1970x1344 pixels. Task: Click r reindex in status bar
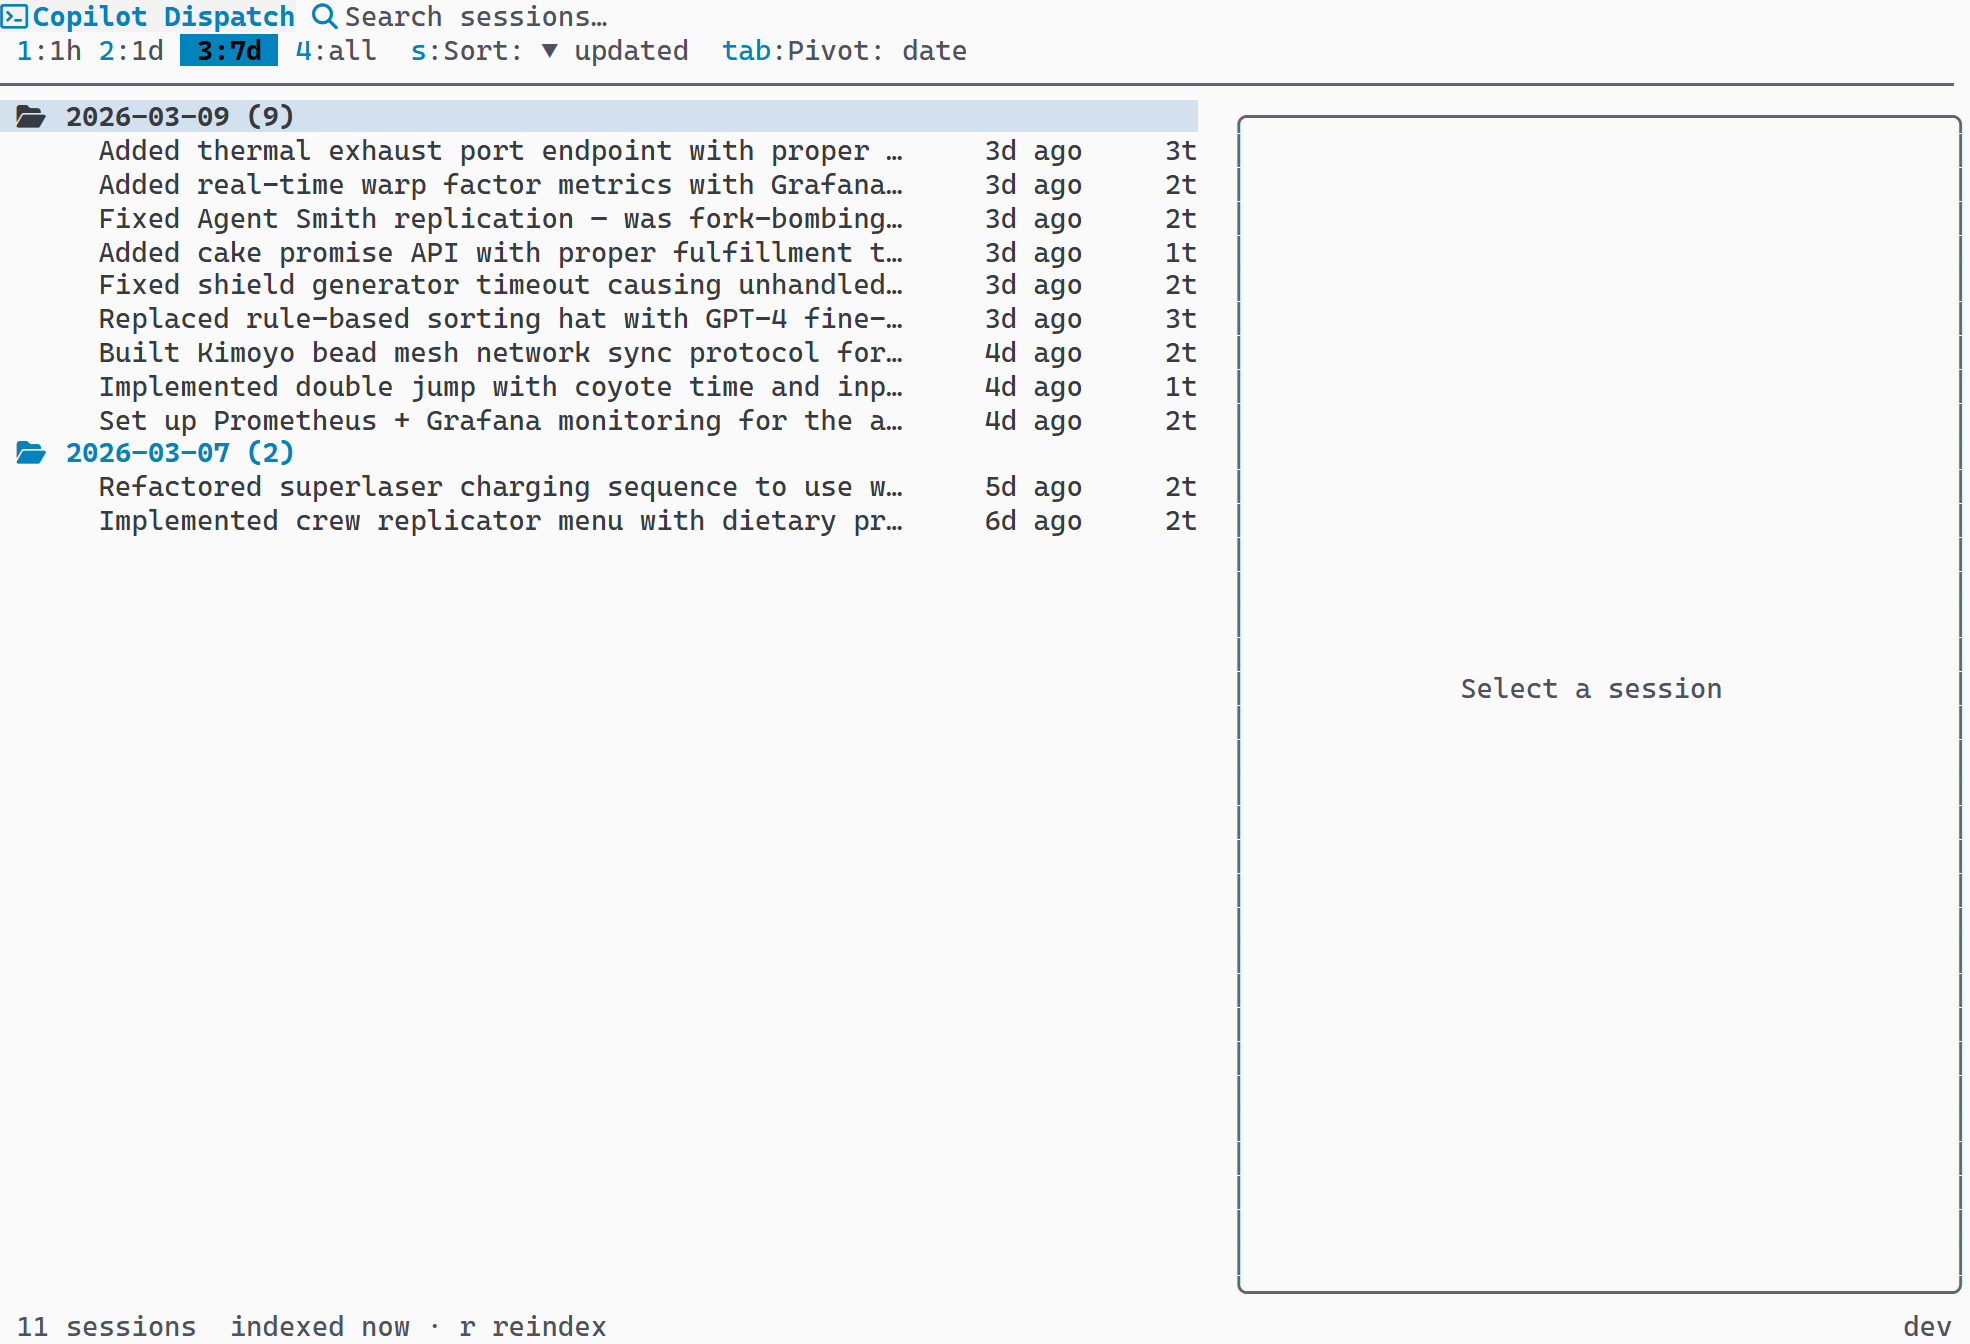click(x=533, y=1326)
